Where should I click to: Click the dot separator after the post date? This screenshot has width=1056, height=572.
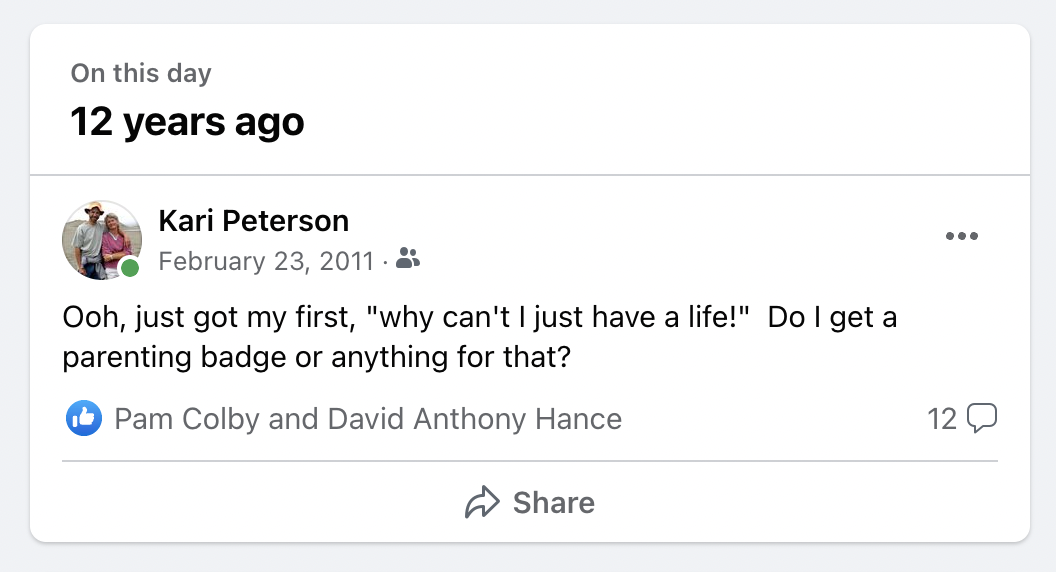click(x=385, y=262)
